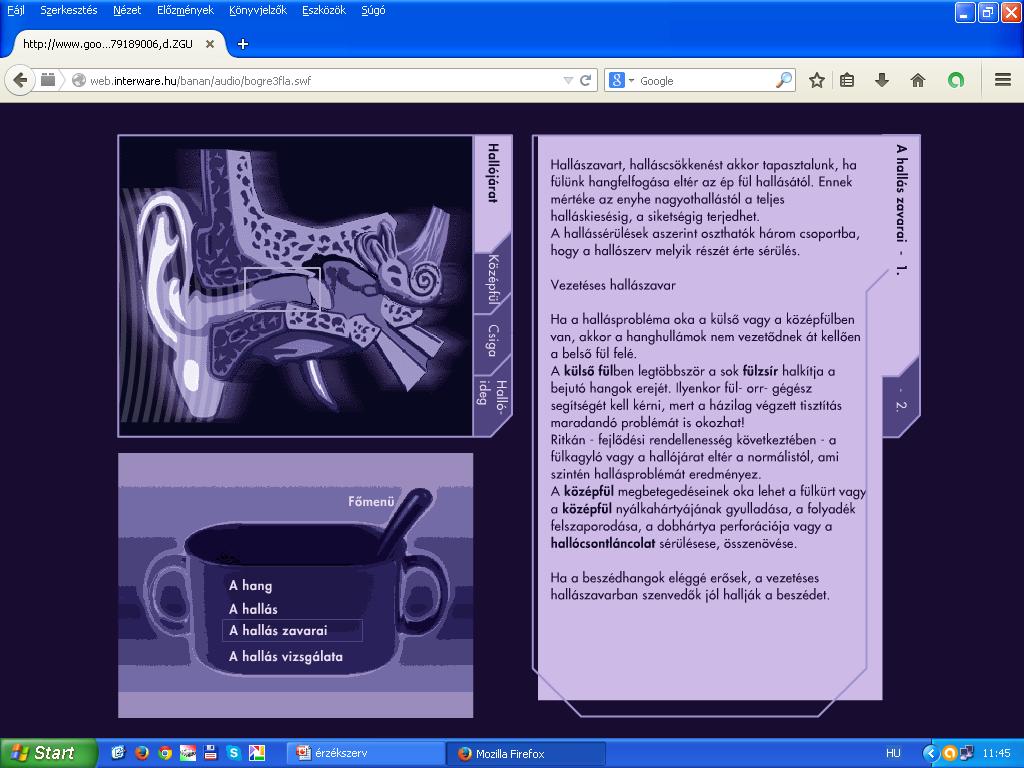The image size is (1024, 768).
Task: Click the bold word fülzsír
Action: tap(760, 371)
